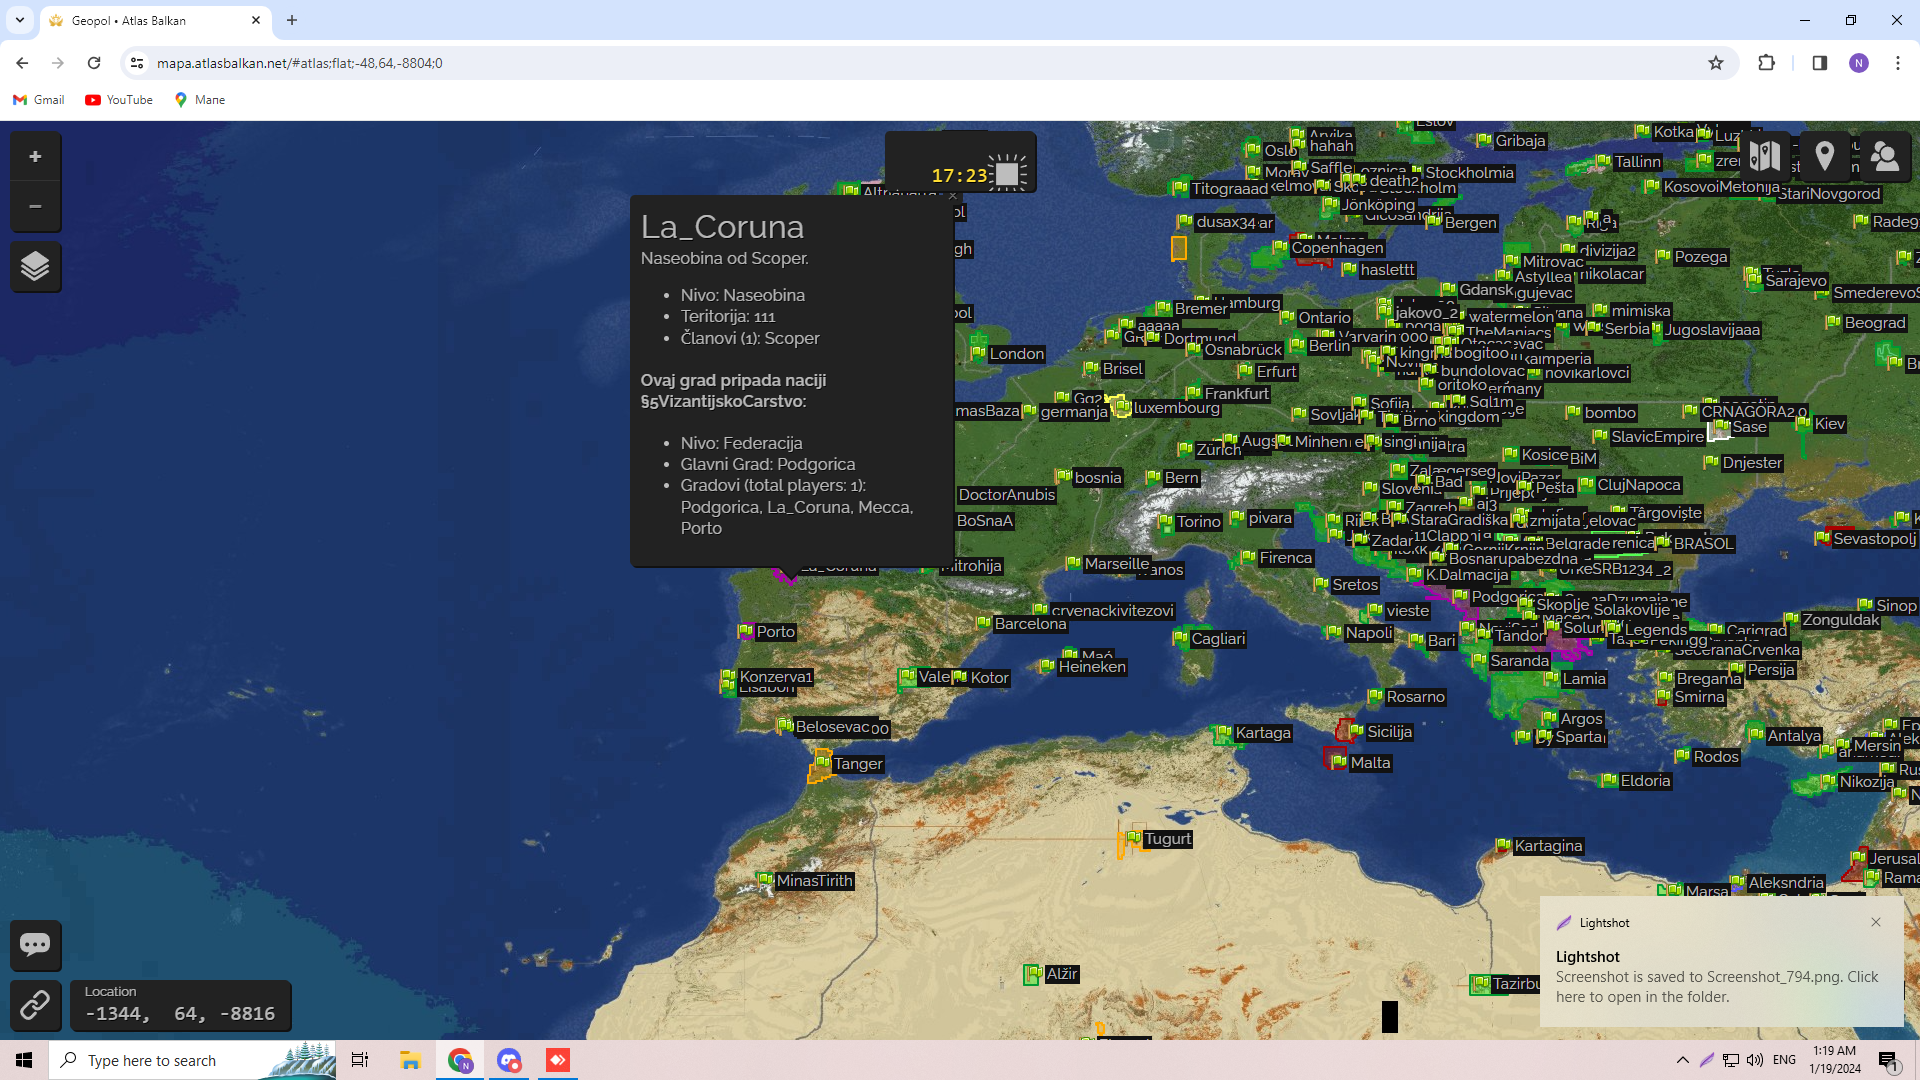
Task: Bookmark this page with star icon
Action: (1716, 63)
